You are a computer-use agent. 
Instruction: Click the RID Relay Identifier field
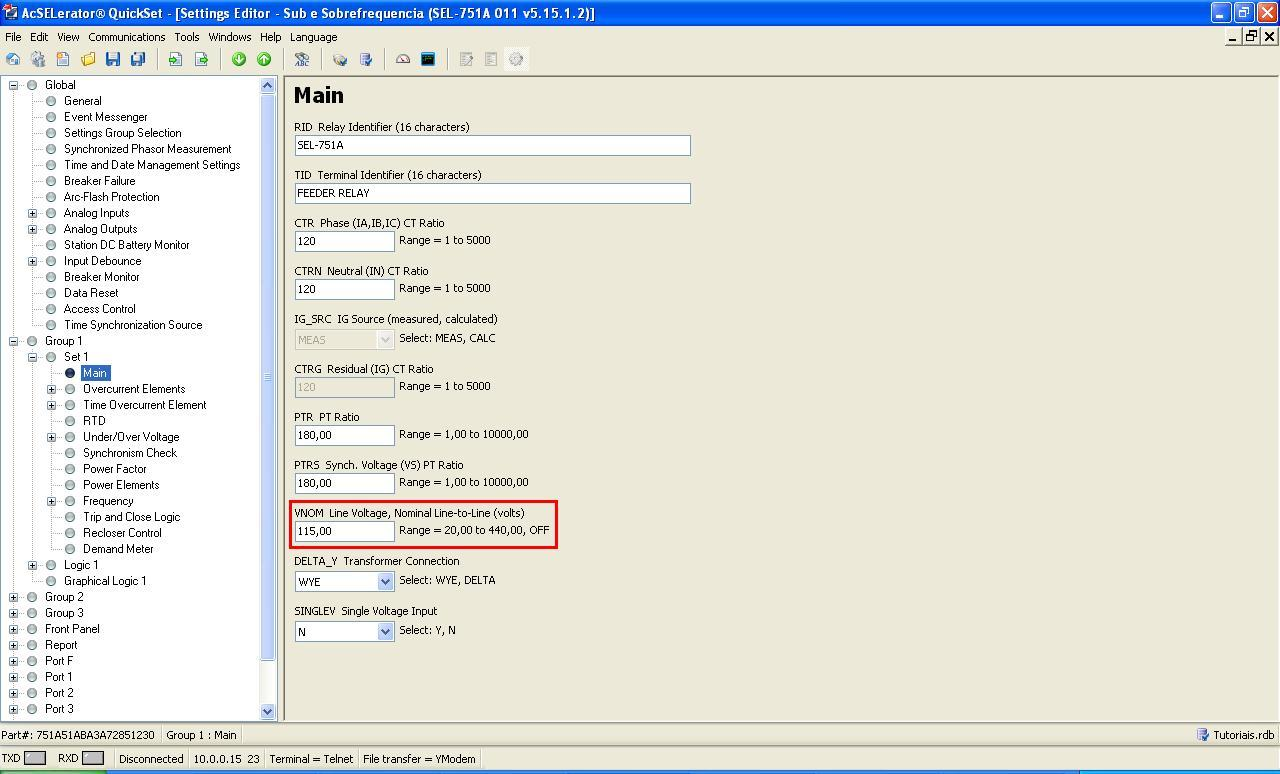(x=492, y=145)
